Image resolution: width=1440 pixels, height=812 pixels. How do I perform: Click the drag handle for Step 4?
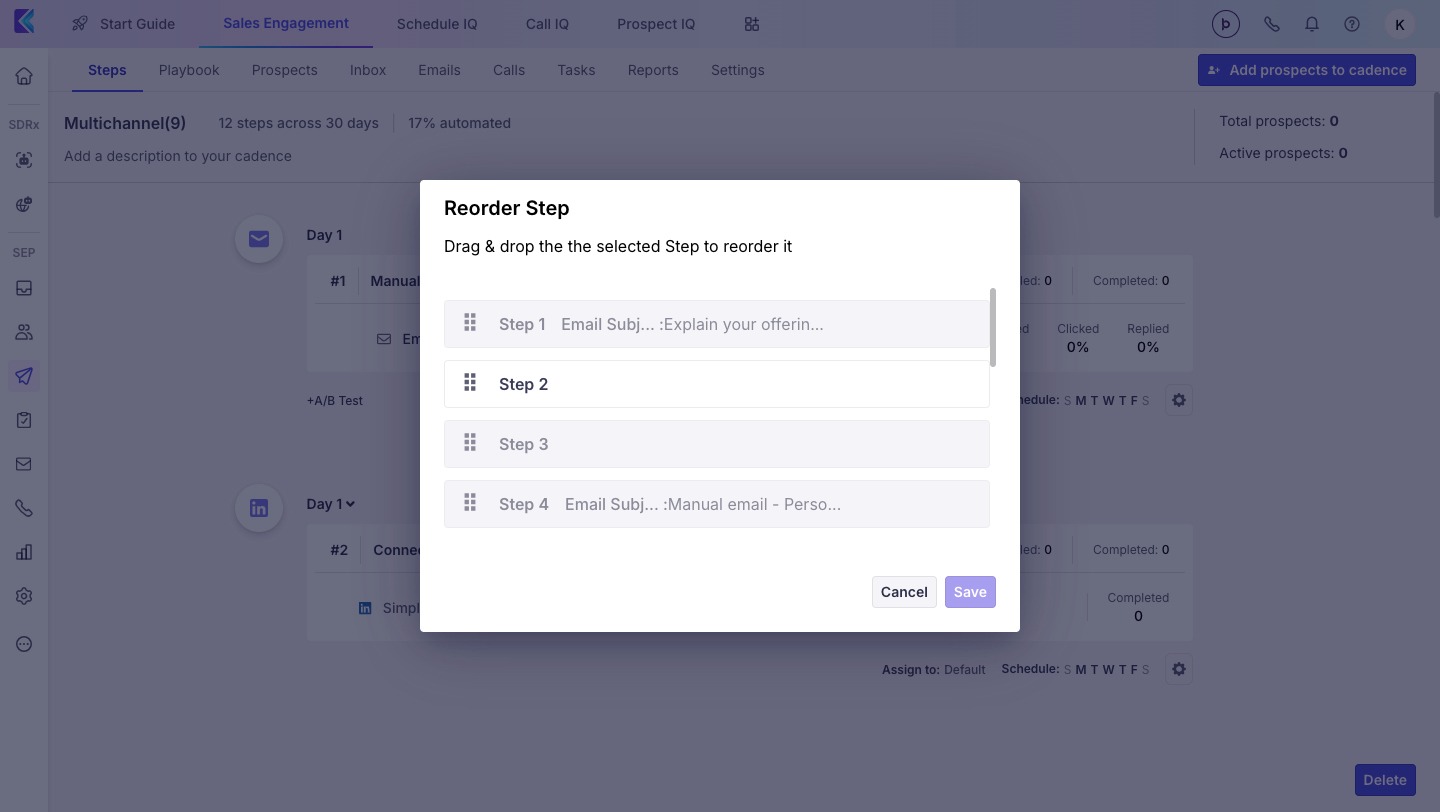470,502
